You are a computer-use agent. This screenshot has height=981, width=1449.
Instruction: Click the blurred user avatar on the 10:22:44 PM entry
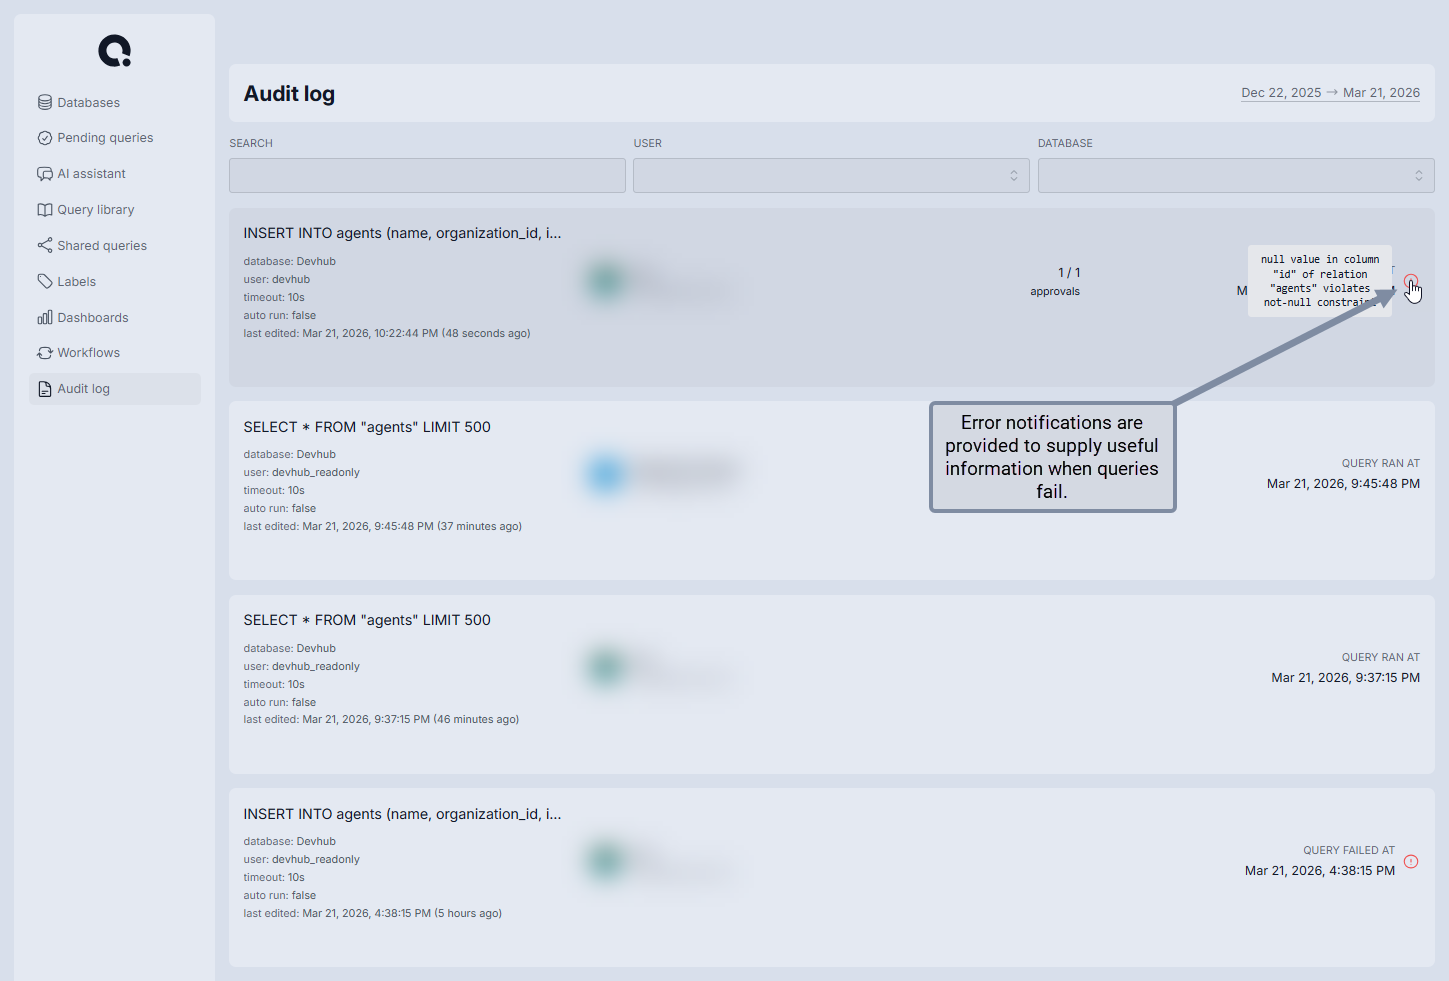(x=606, y=280)
